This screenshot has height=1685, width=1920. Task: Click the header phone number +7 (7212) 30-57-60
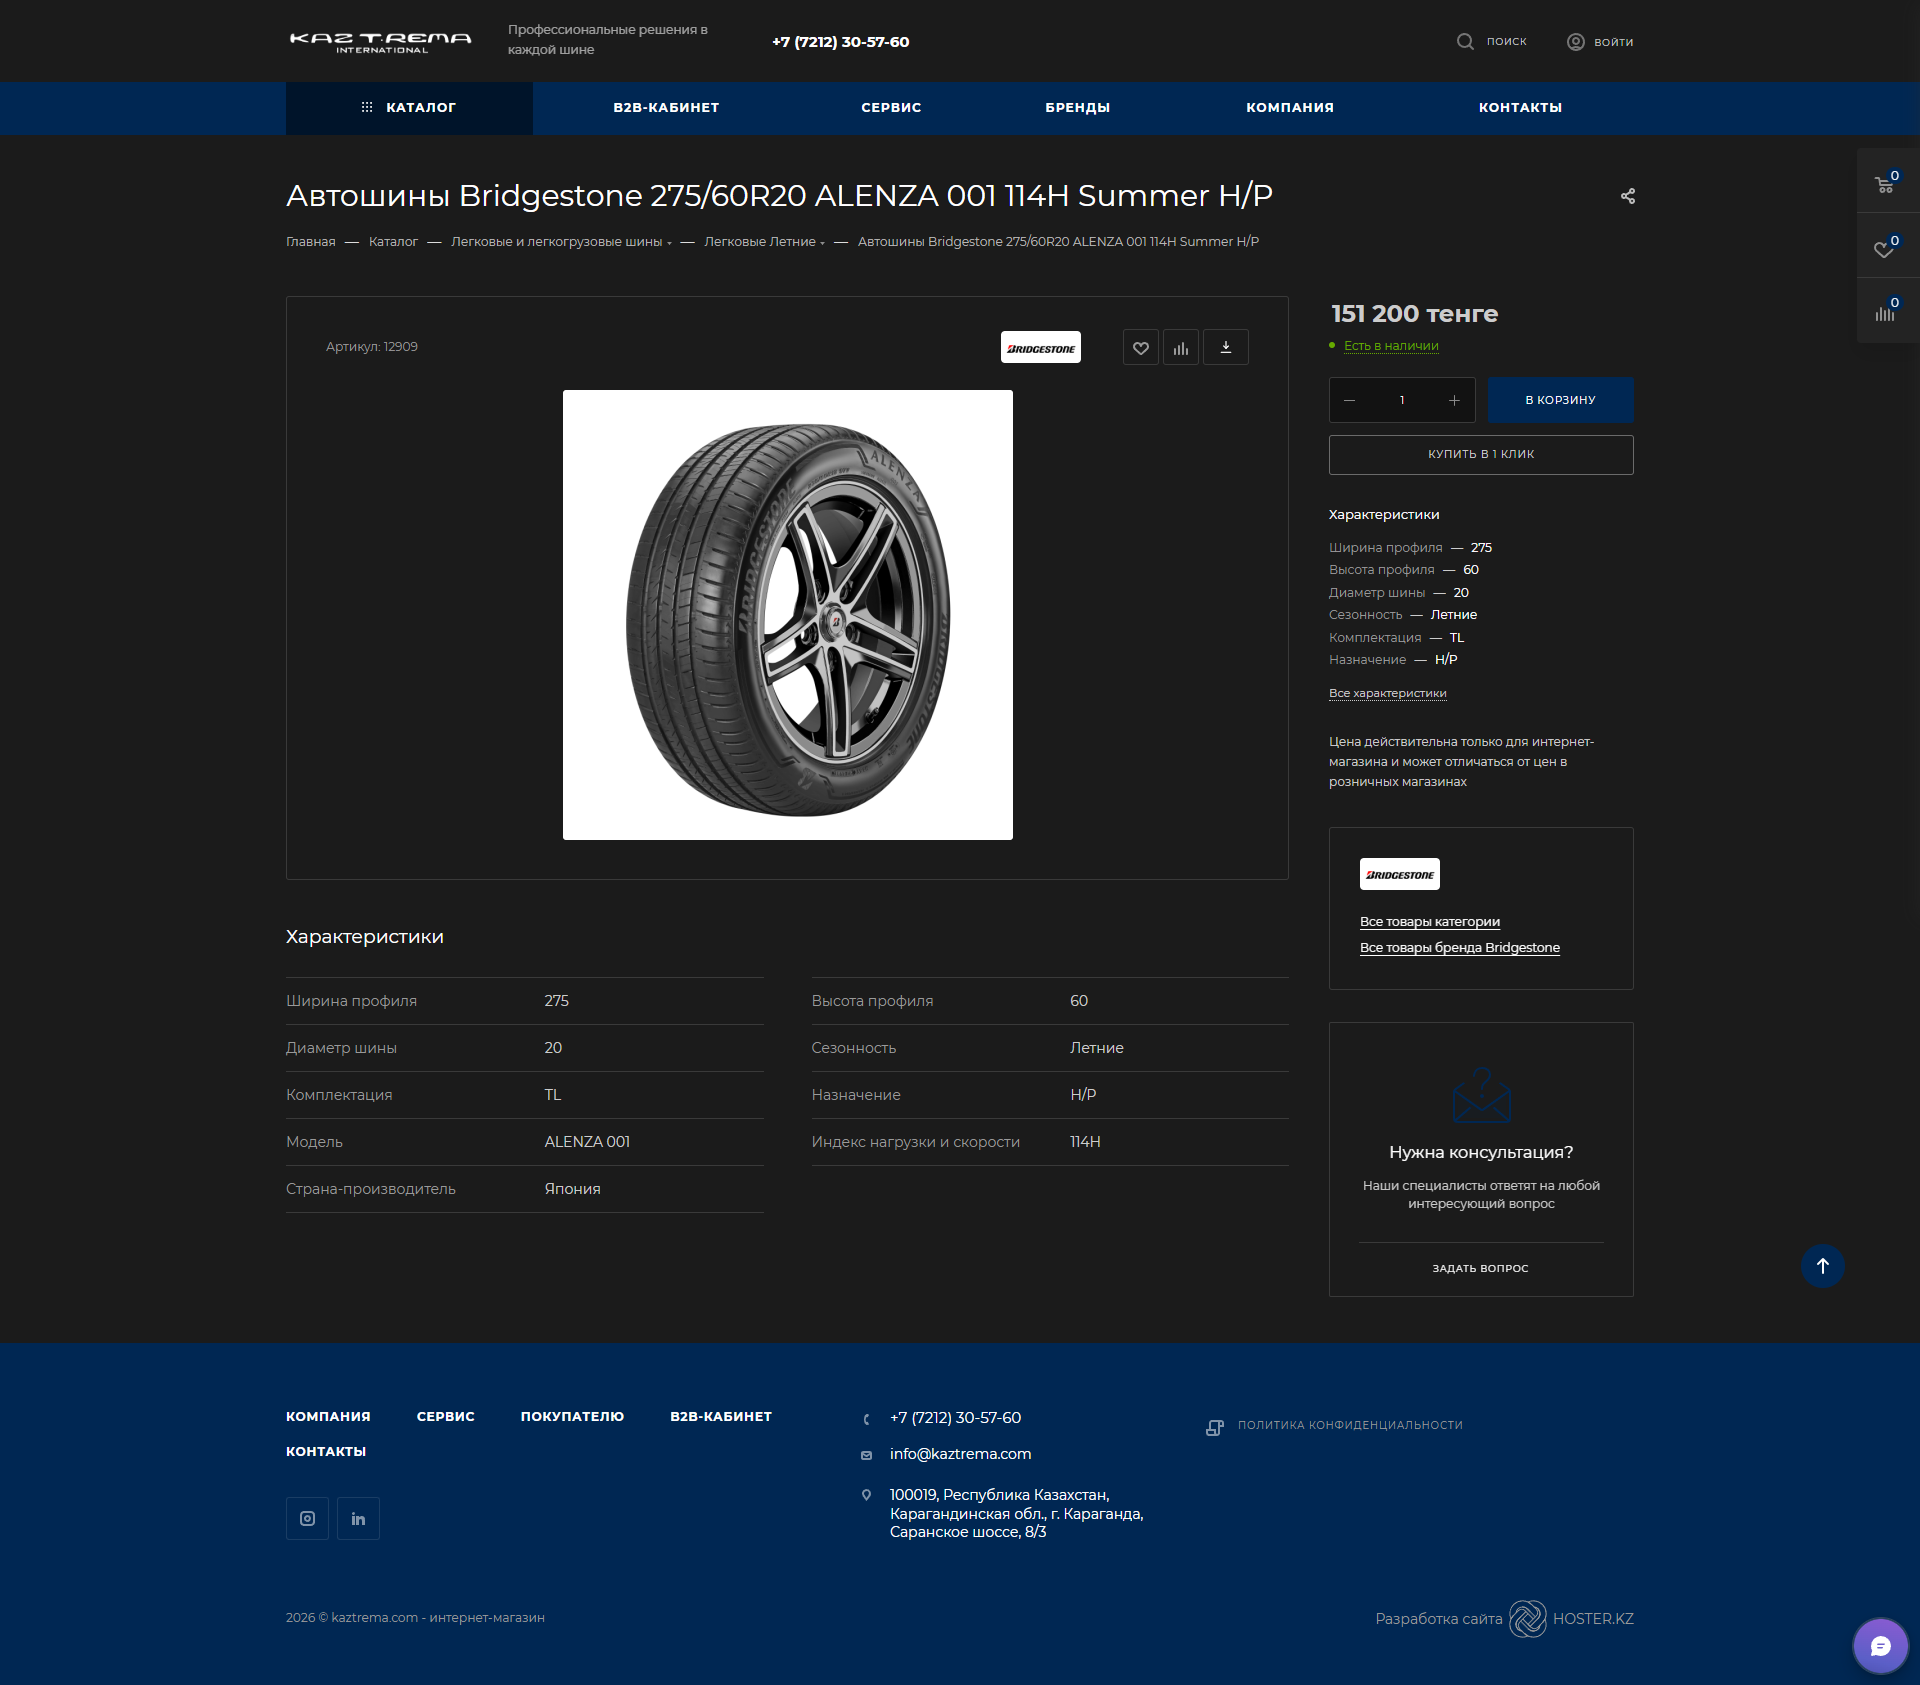(841, 42)
